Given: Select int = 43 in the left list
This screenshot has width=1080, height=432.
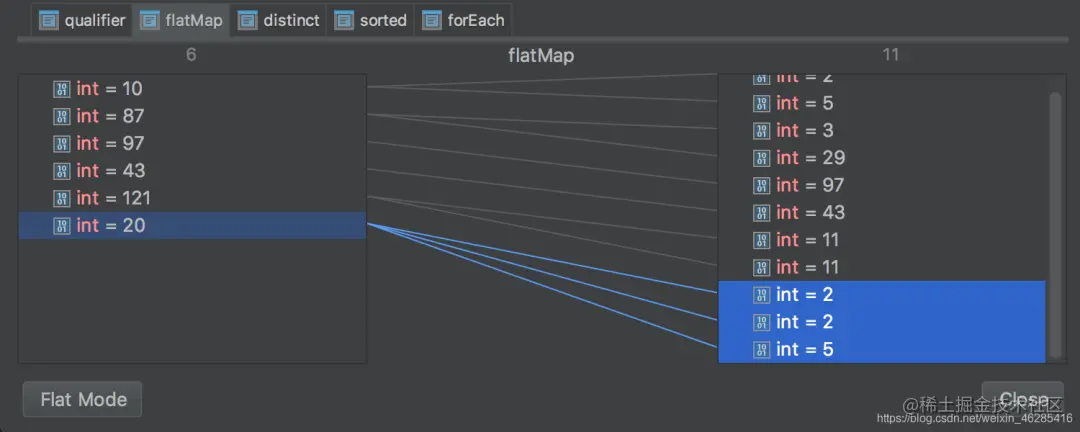Looking at the screenshot, I should (192, 171).
